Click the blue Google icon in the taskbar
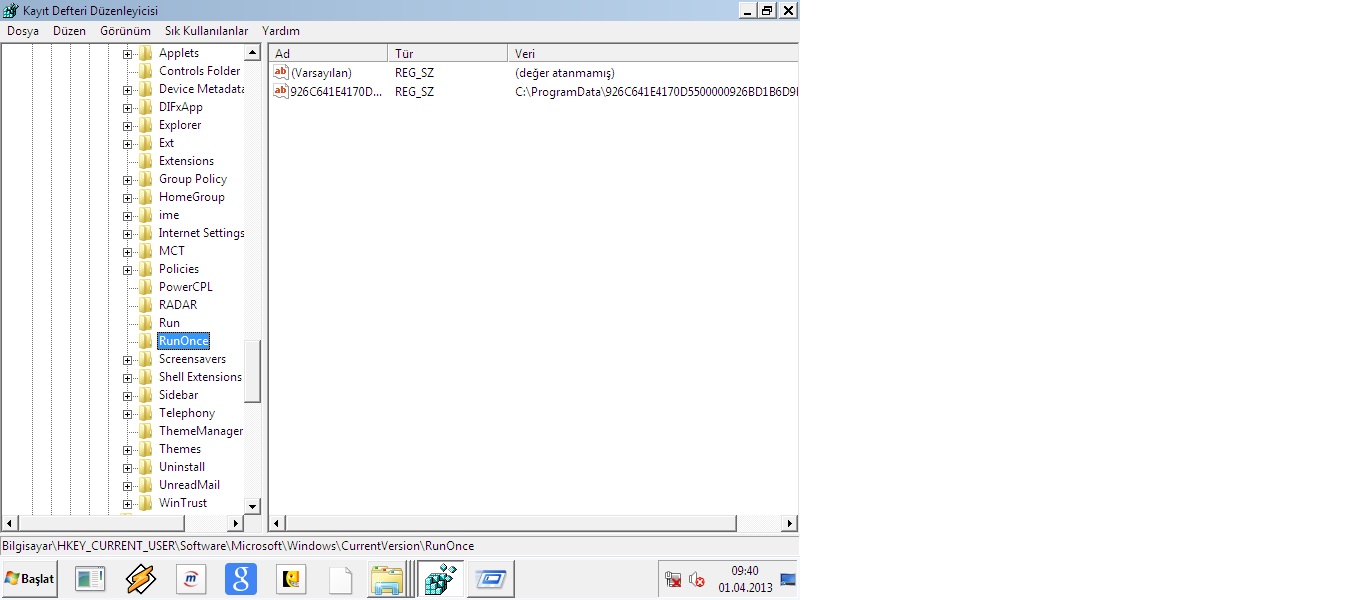Screen dimensions: 1360x600 click(x=241, y=579)
